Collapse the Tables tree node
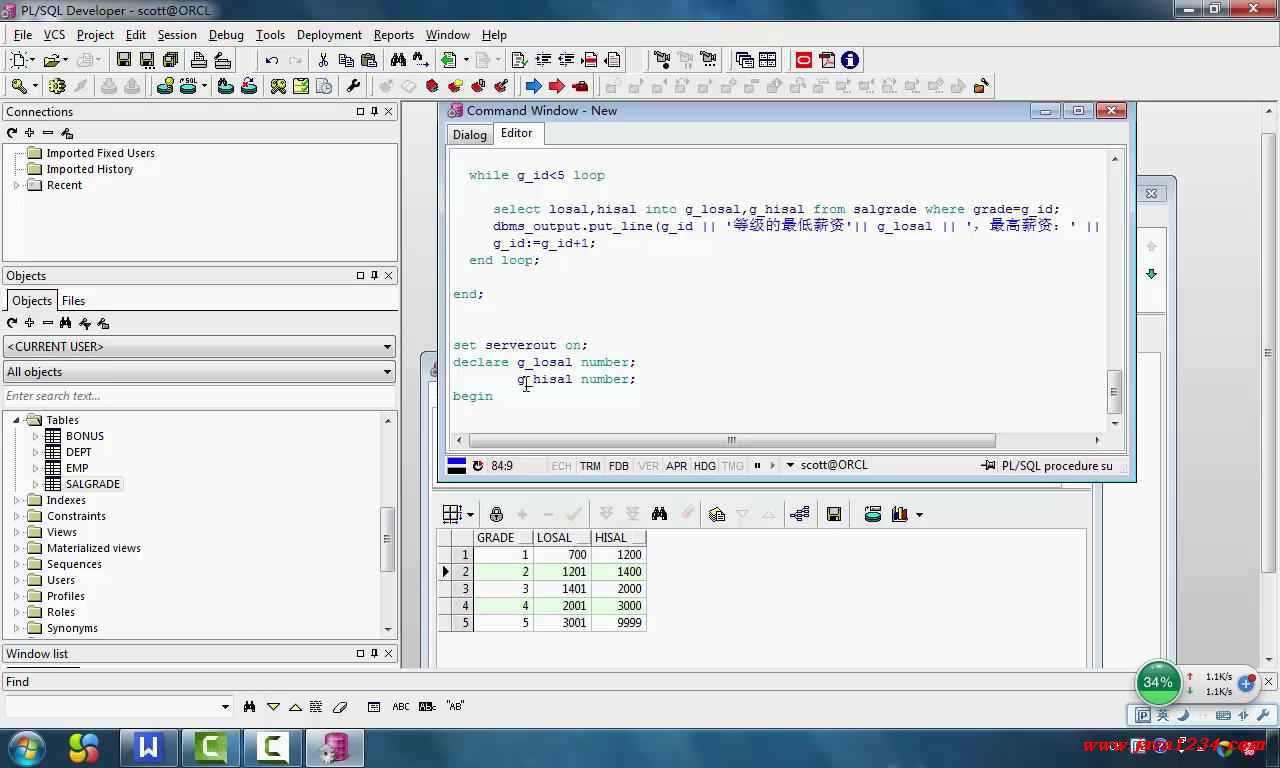Screen dimensions: 1280x768 17,420
